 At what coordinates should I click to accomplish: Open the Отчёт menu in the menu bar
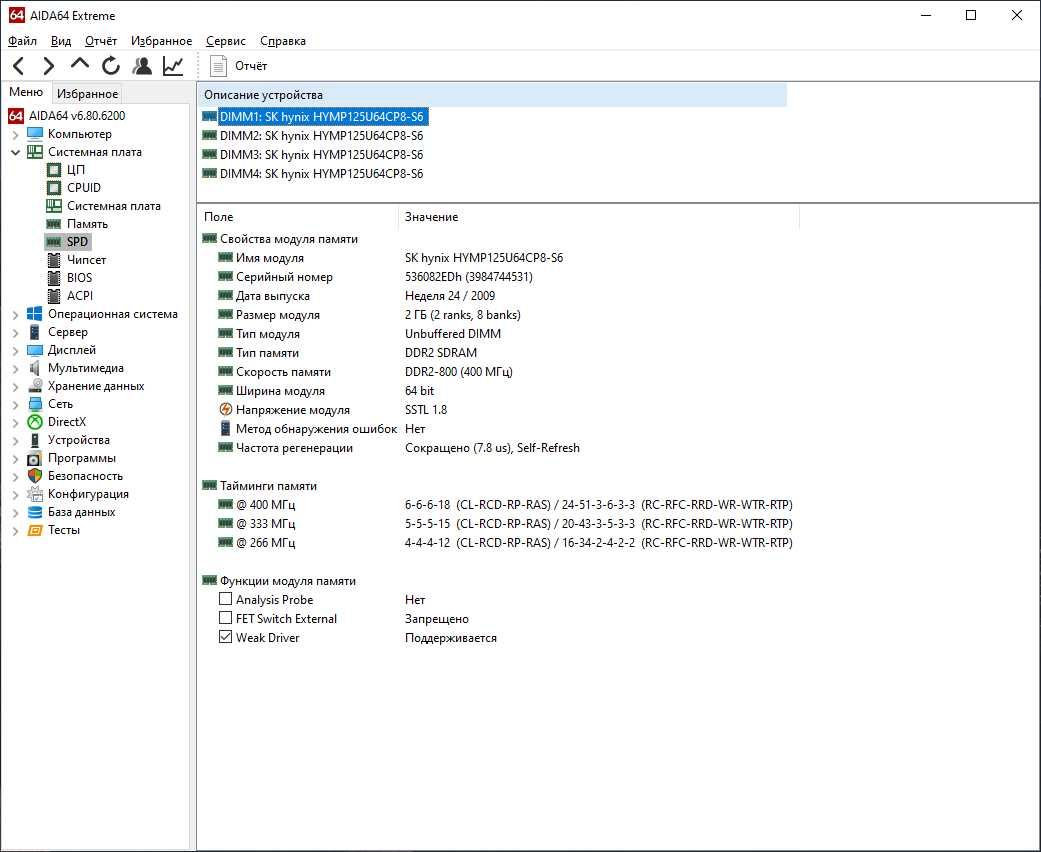coord(101,41)
